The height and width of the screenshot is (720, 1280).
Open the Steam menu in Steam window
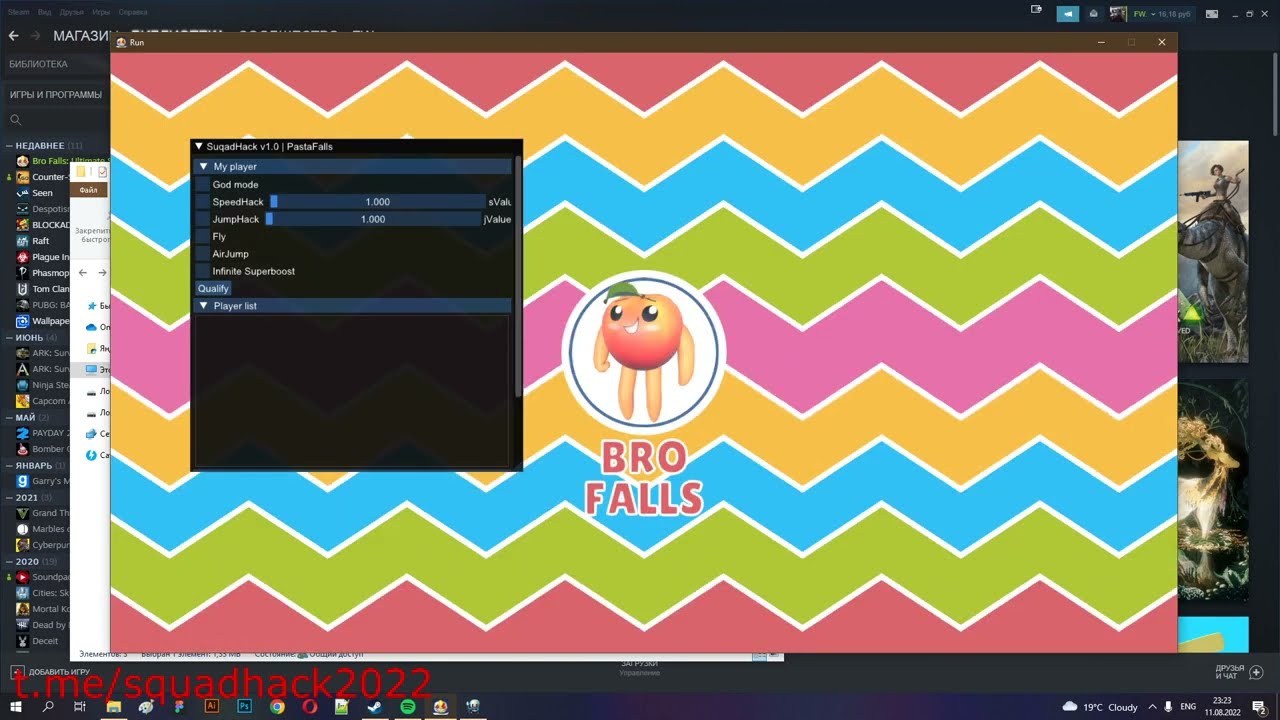point(19,12)
